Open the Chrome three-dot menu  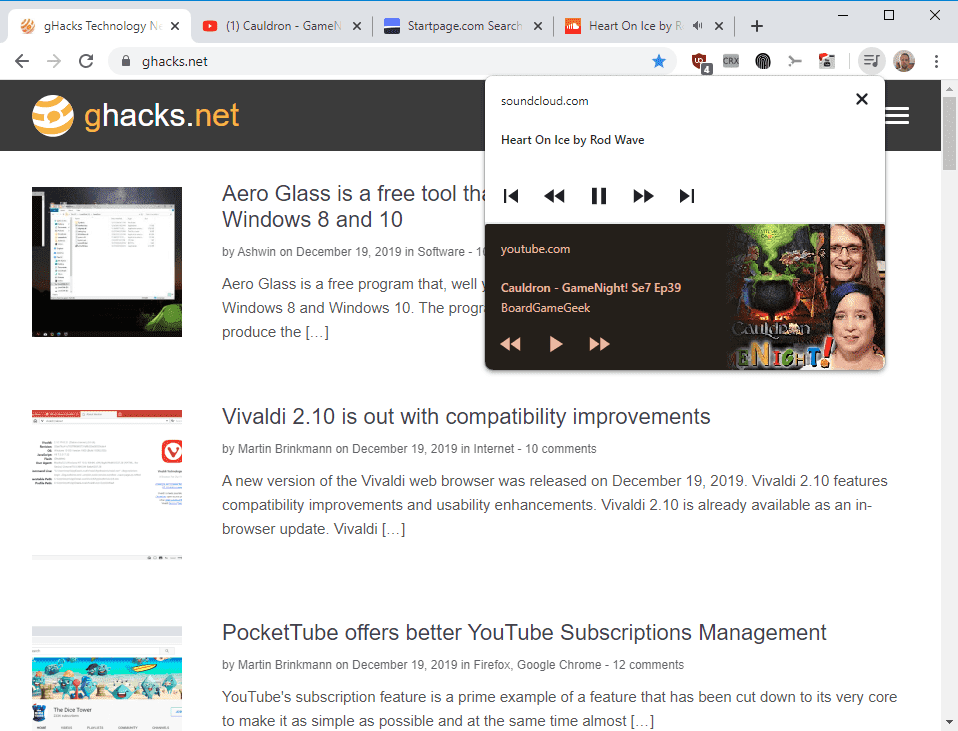click(x=936, y=61)
